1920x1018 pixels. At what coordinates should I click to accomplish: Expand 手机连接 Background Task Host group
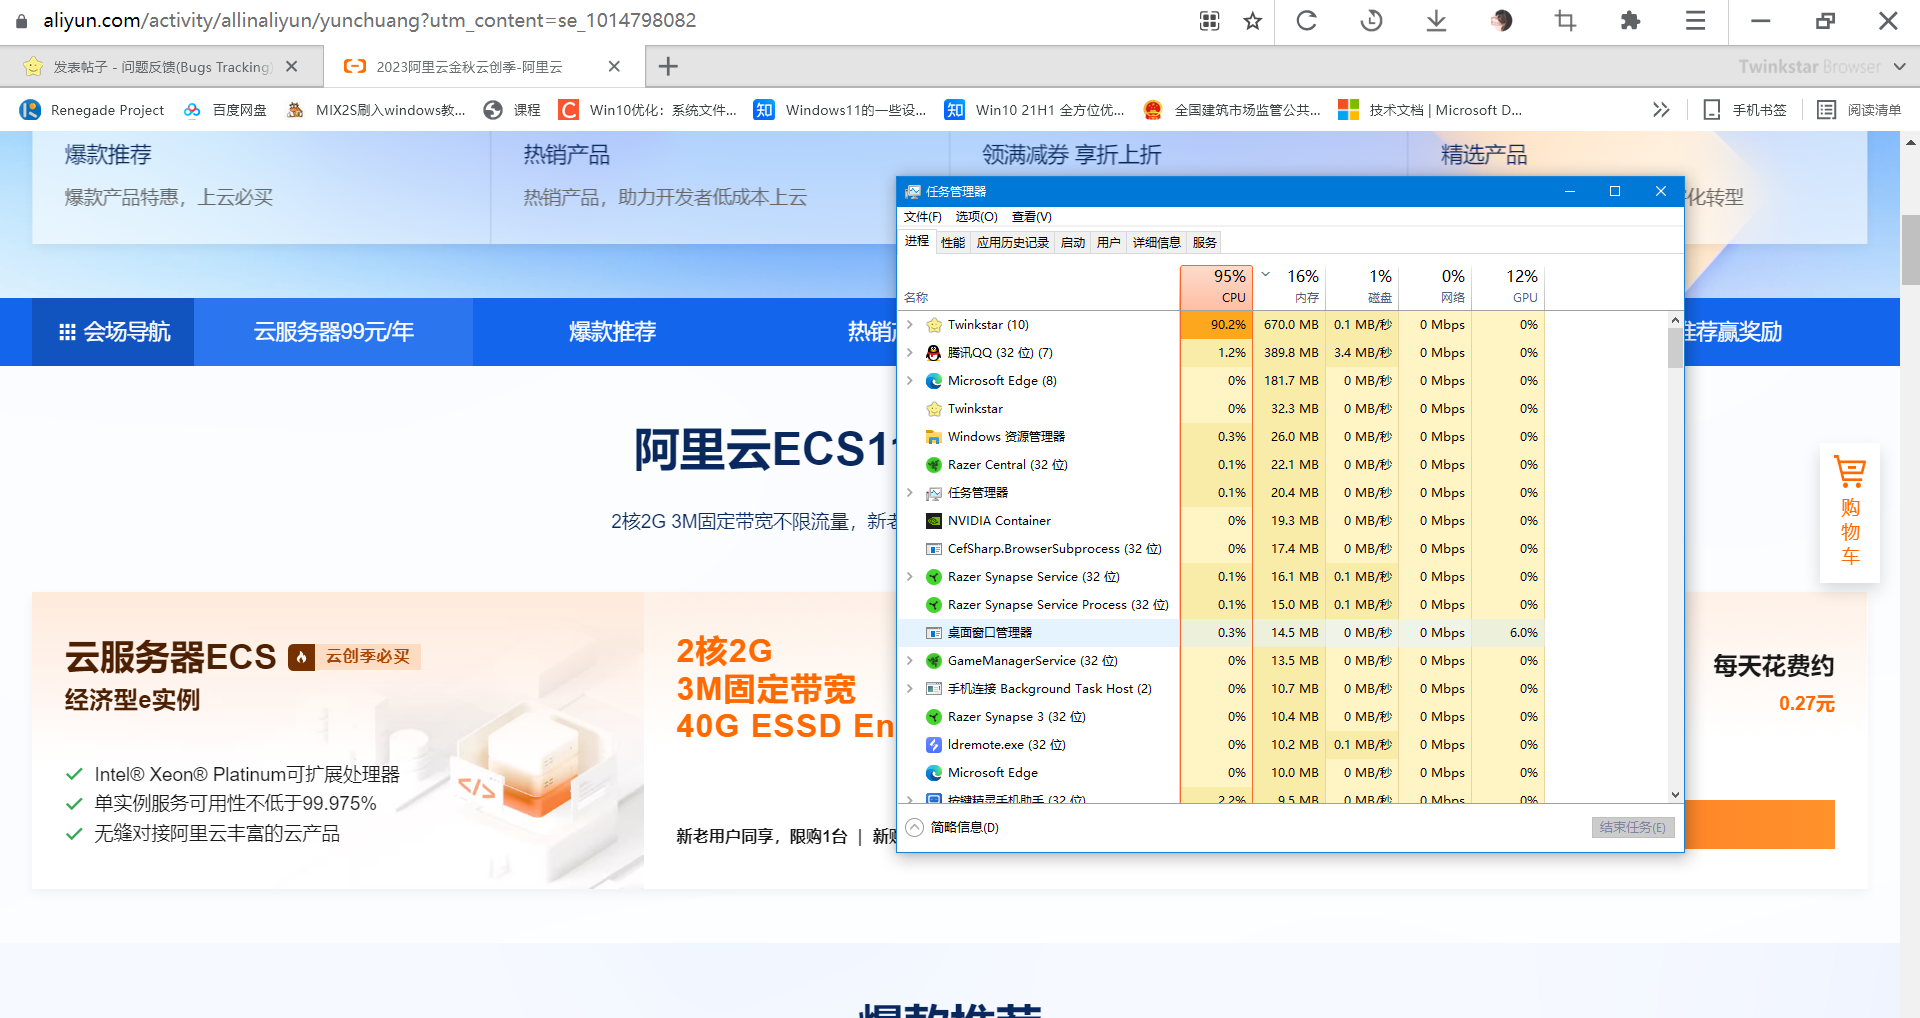click(x=910, y=689)
